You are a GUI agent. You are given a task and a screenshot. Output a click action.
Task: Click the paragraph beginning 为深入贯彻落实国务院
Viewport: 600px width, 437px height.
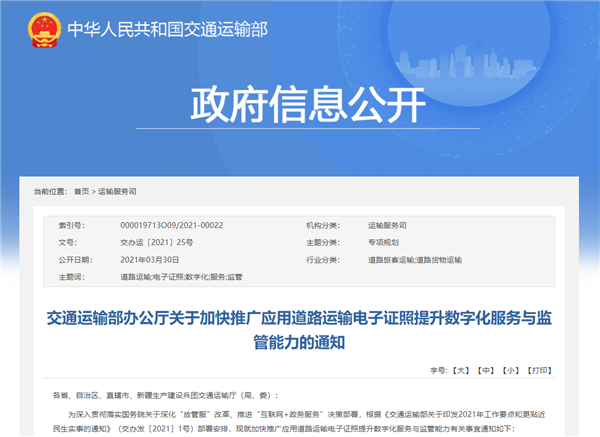(x=299, y=421)
